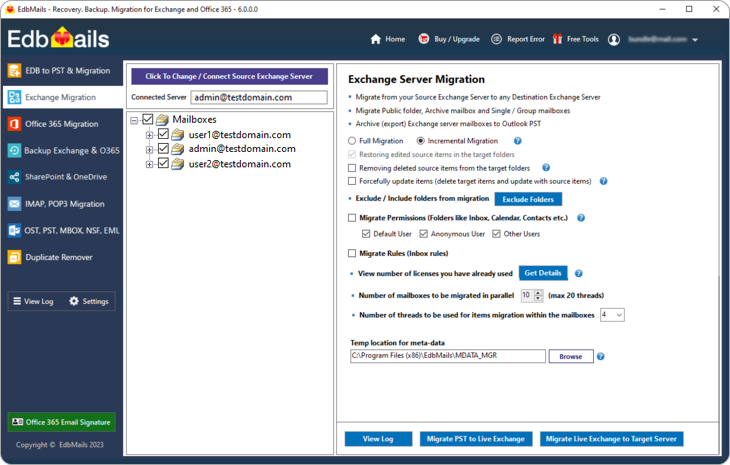Click help icon beside the Browse button
Viewport: 730px width, 465px height.
point(601,357)
